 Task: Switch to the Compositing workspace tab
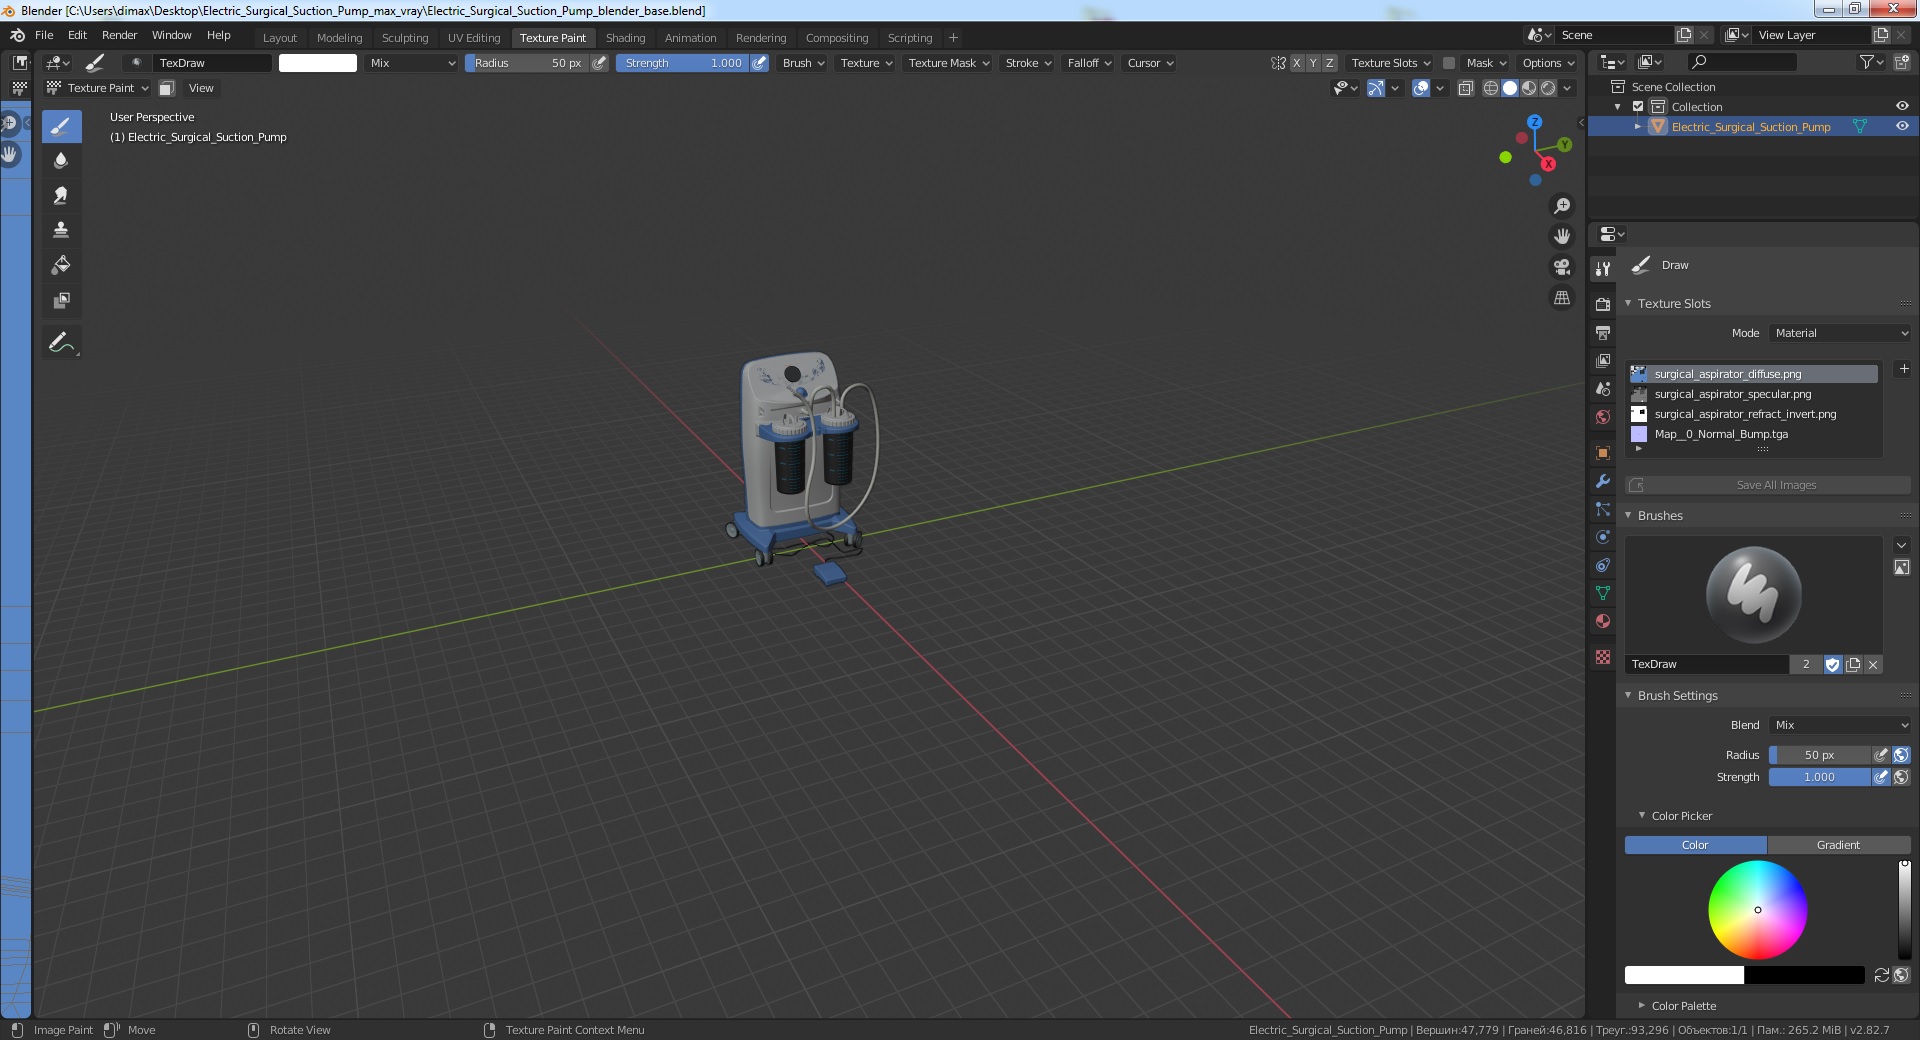click(836, 38)
